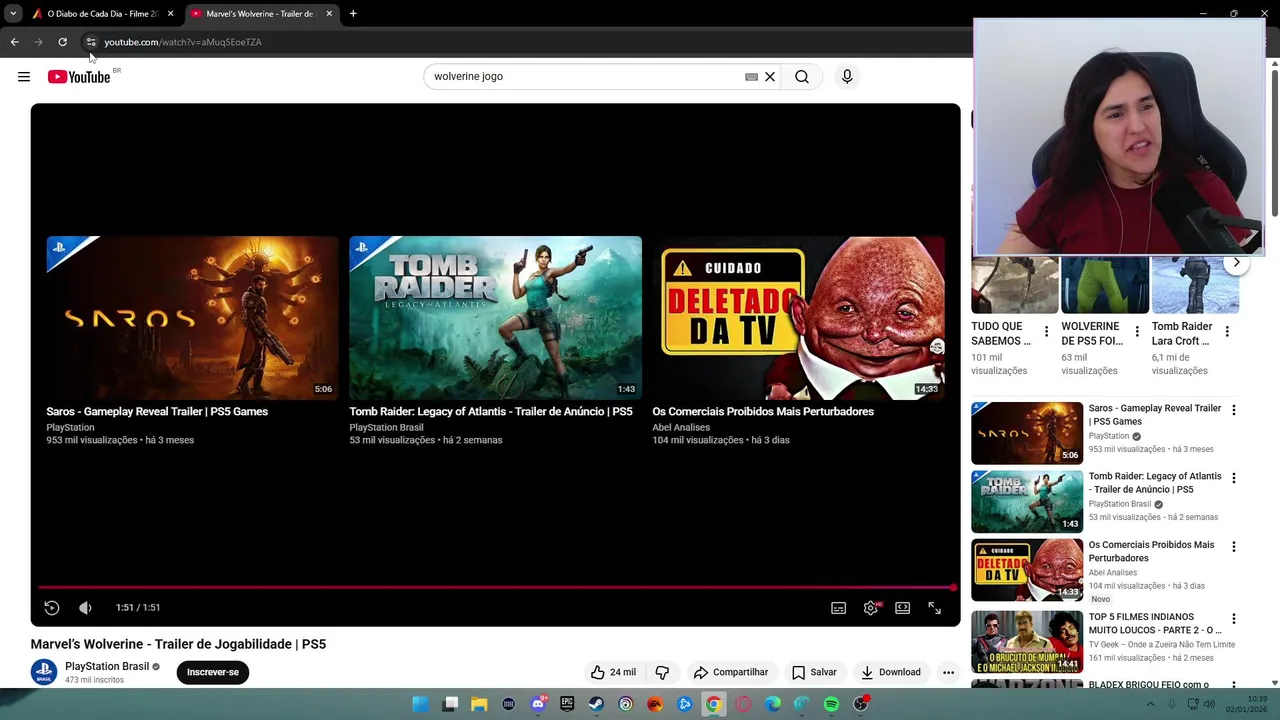1280x720 pixels.
Task: Open options menu for sidebar Saros video
Action: tap(1233, 410)
